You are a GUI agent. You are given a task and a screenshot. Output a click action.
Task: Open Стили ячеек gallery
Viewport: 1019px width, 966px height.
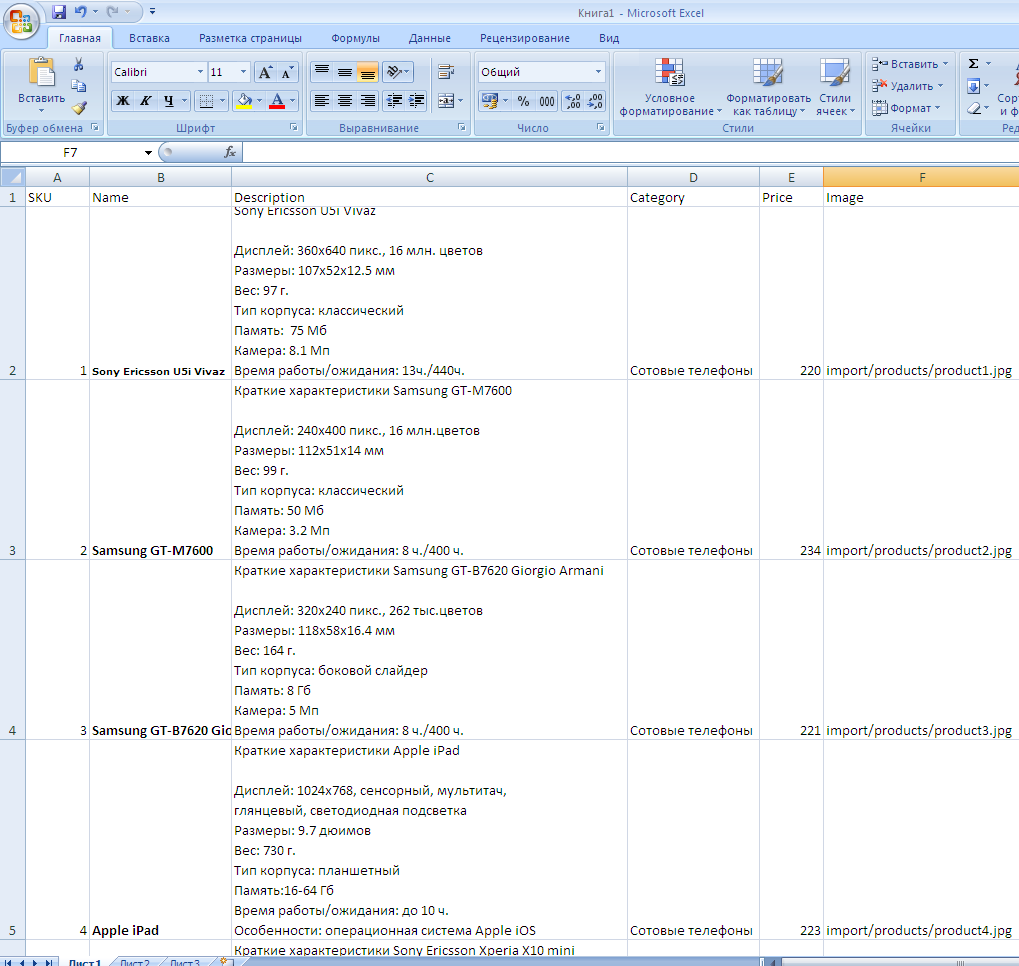[x=835, y=87]
